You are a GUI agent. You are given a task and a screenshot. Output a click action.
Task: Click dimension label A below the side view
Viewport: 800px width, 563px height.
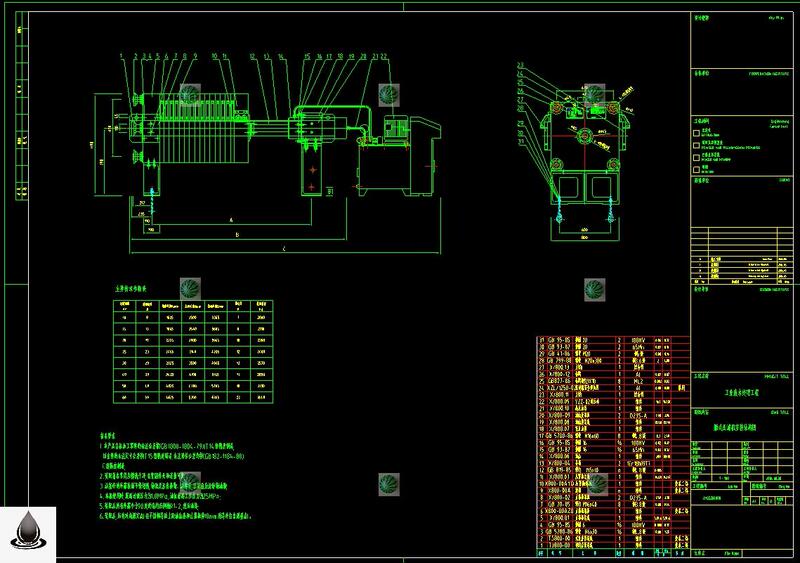[x=231, y=220]
